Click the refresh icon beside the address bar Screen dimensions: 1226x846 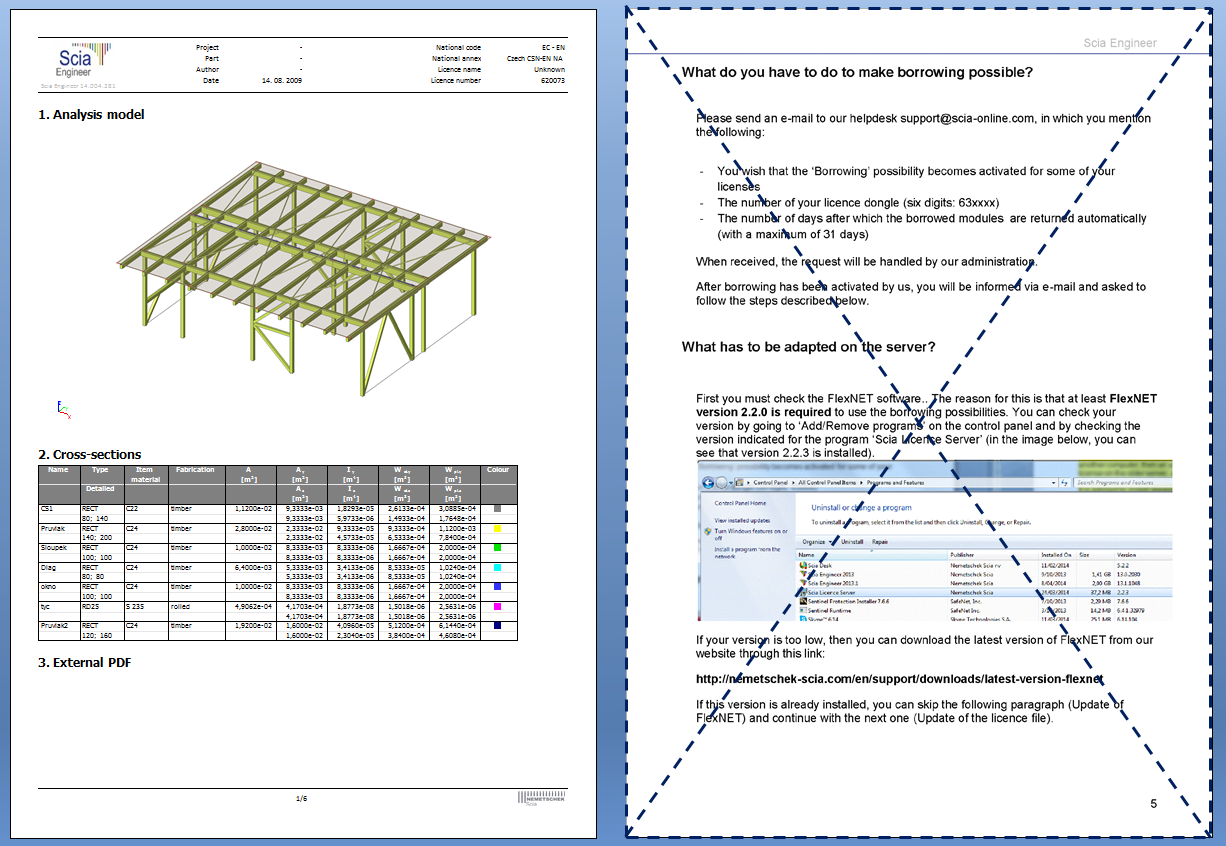1065,484
